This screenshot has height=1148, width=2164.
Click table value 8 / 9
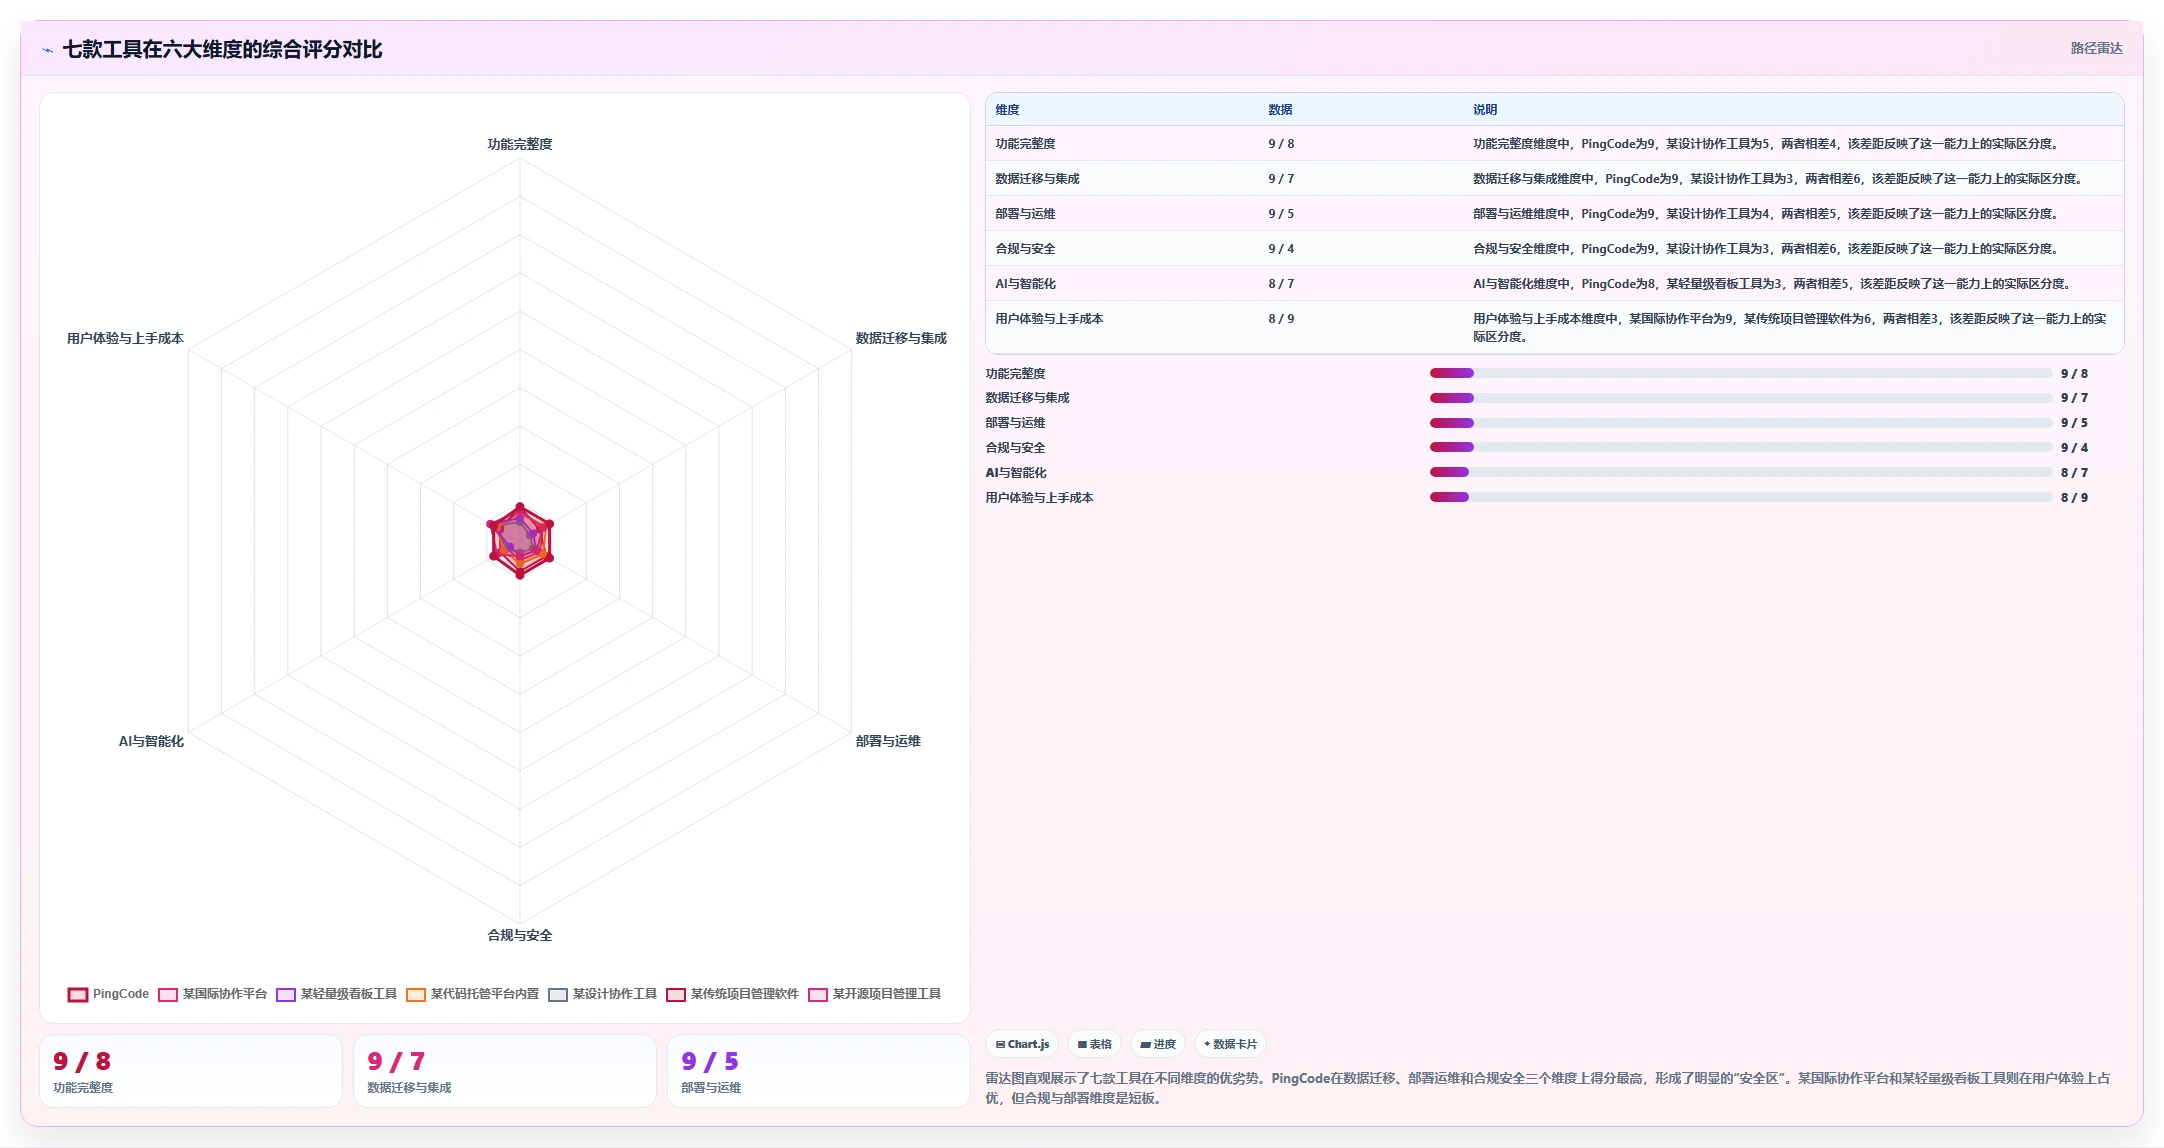click(x=1281, y=319)
